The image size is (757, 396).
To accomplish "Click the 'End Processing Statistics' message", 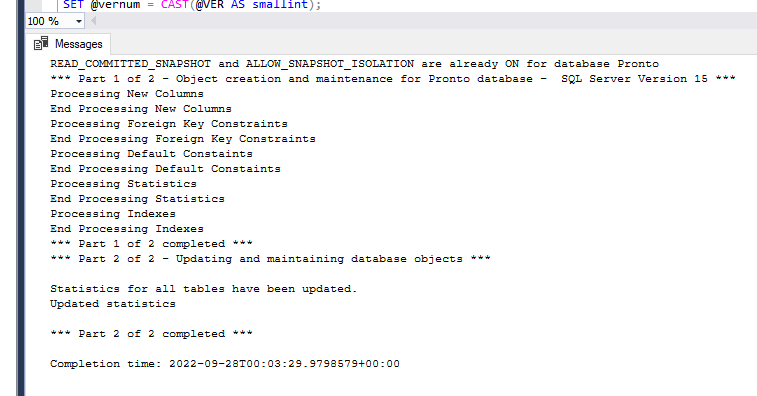I will point(138,199).
